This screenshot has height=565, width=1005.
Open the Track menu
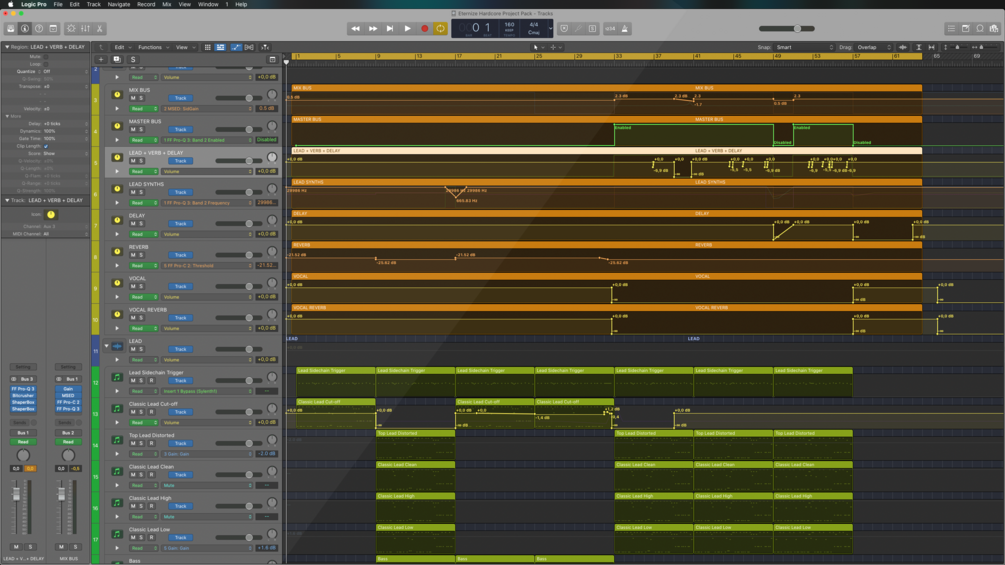tap(94, 4)
